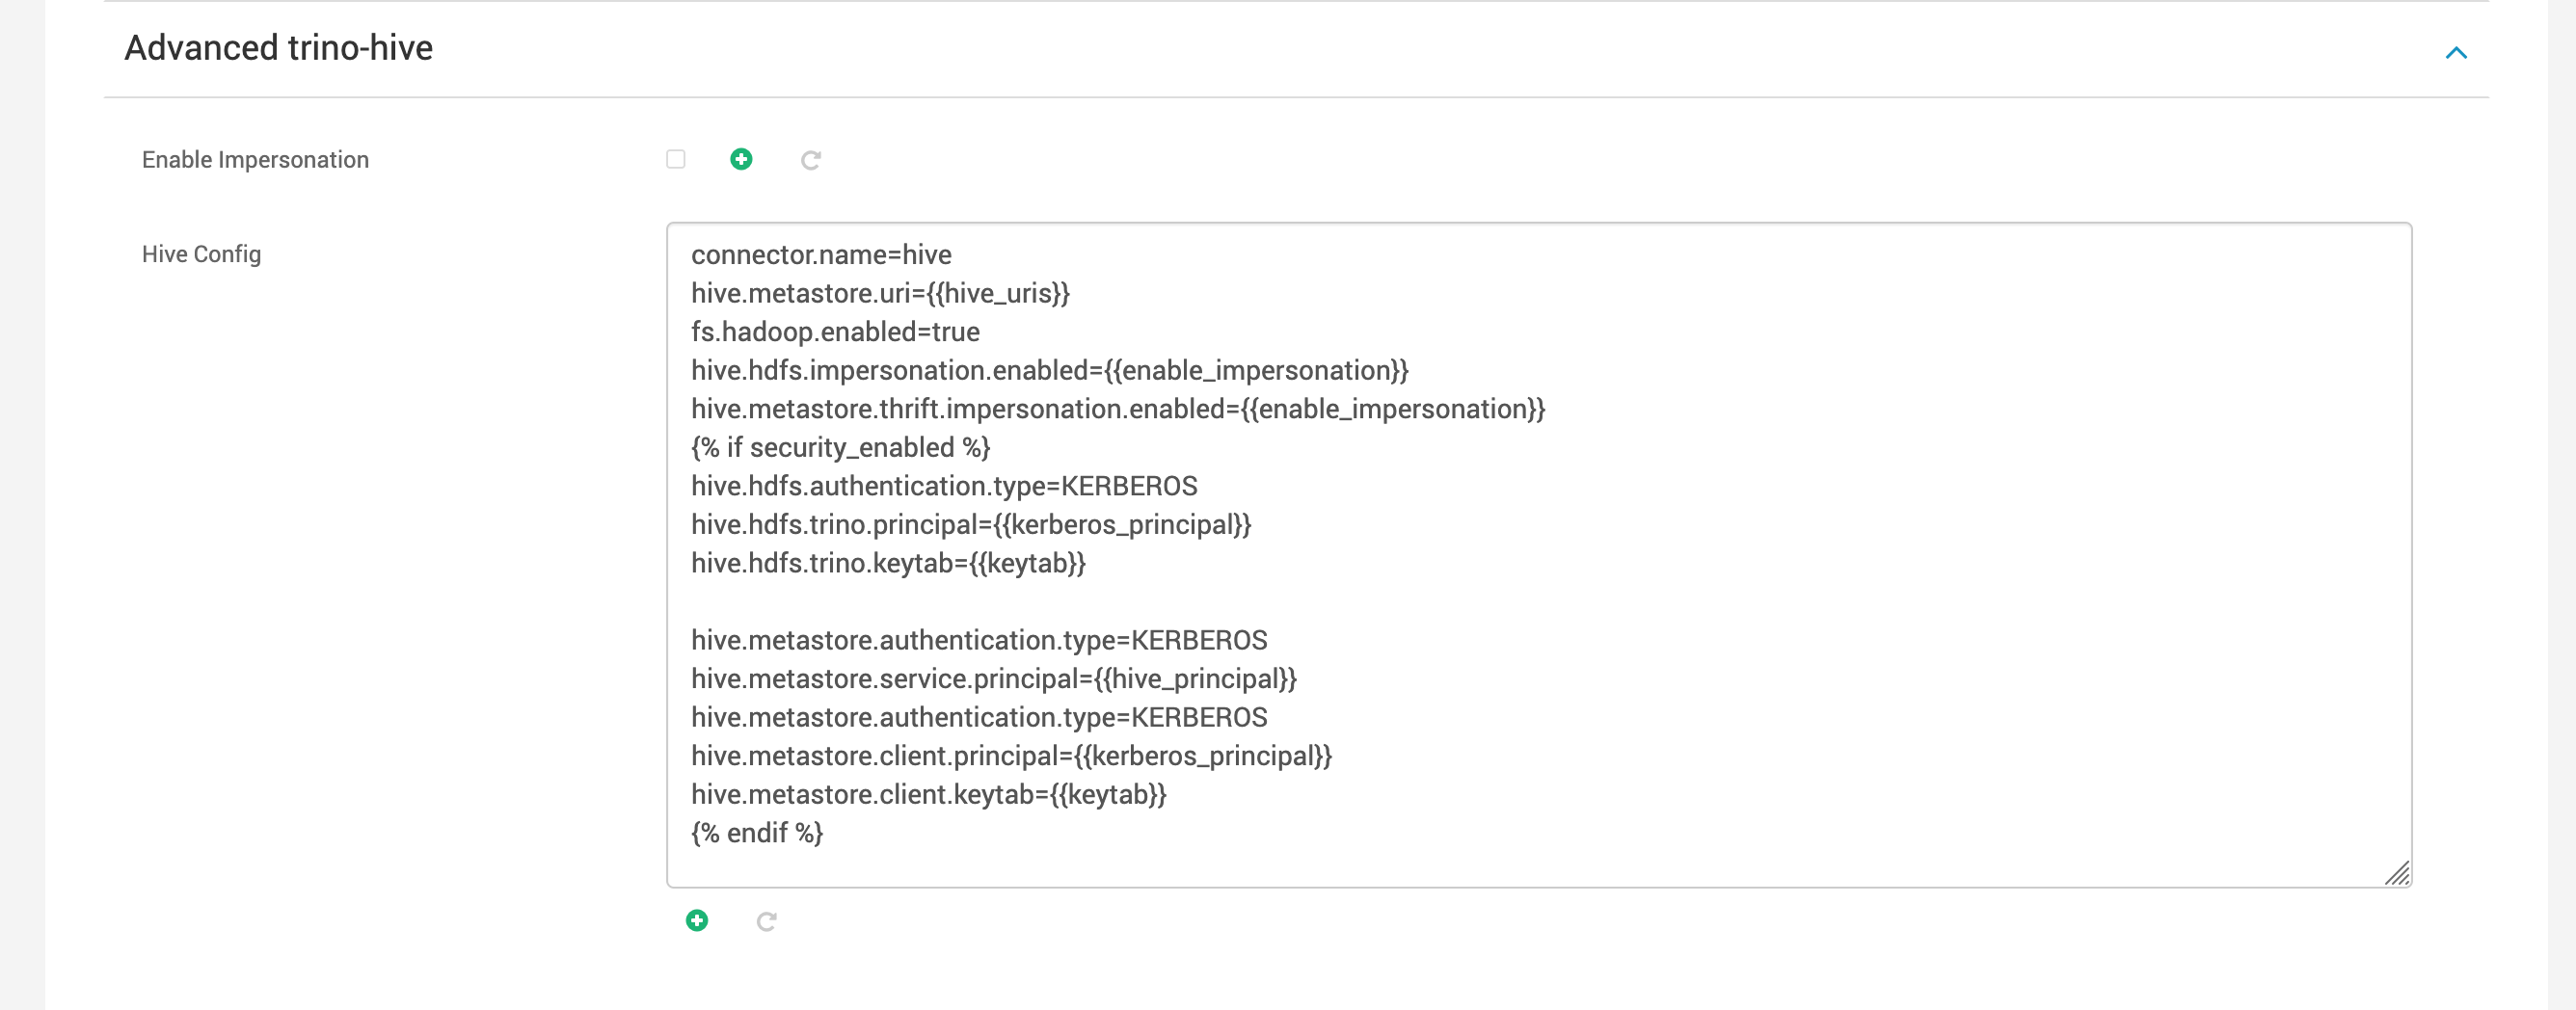Click the green plus icon below Hive Config
Screen dimensions: 2576x1010
[x=697, y=920]
